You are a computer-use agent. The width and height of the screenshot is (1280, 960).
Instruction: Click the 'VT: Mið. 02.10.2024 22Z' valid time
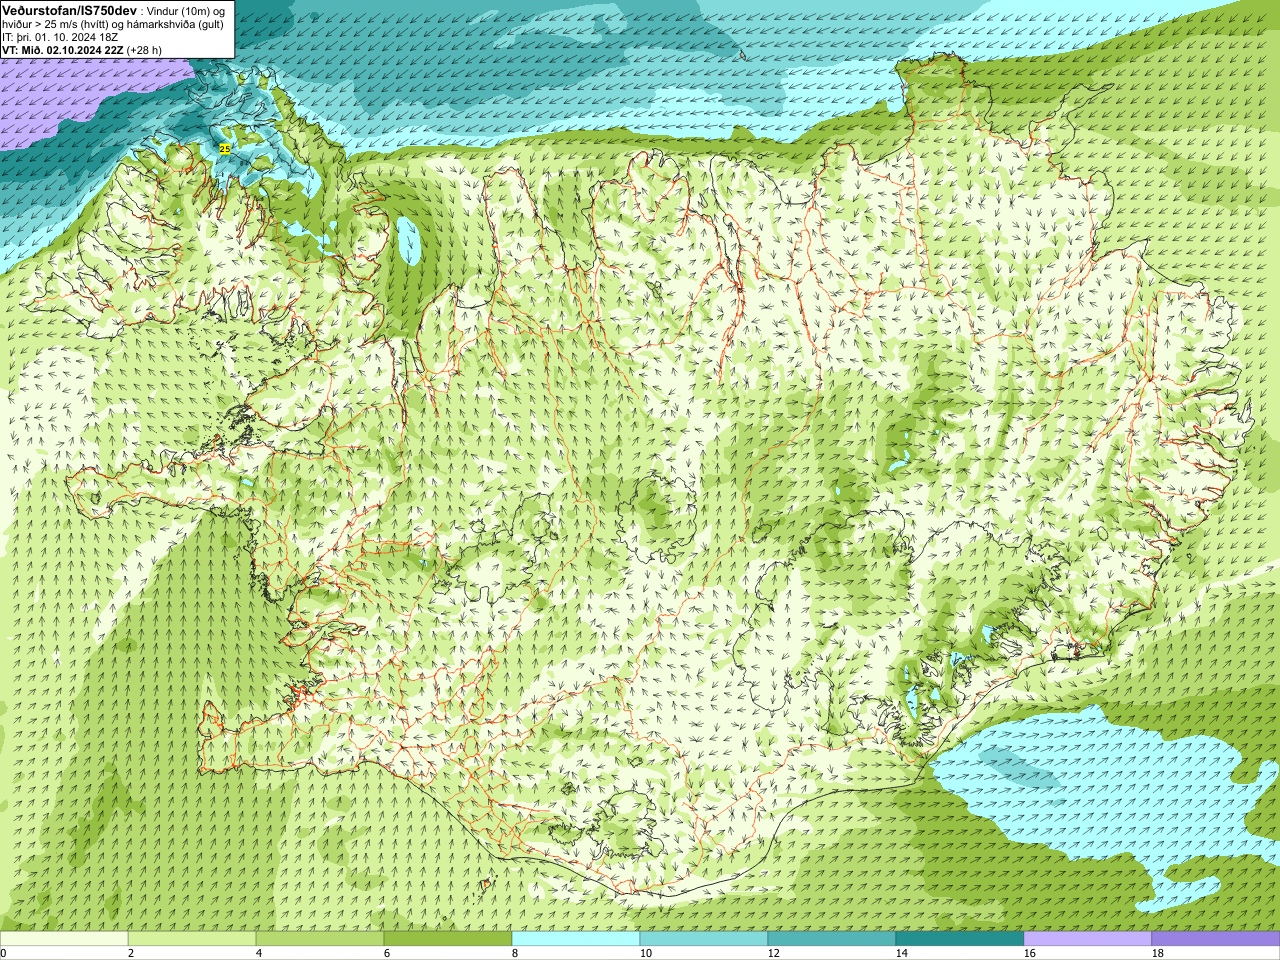tap(63, 50)
